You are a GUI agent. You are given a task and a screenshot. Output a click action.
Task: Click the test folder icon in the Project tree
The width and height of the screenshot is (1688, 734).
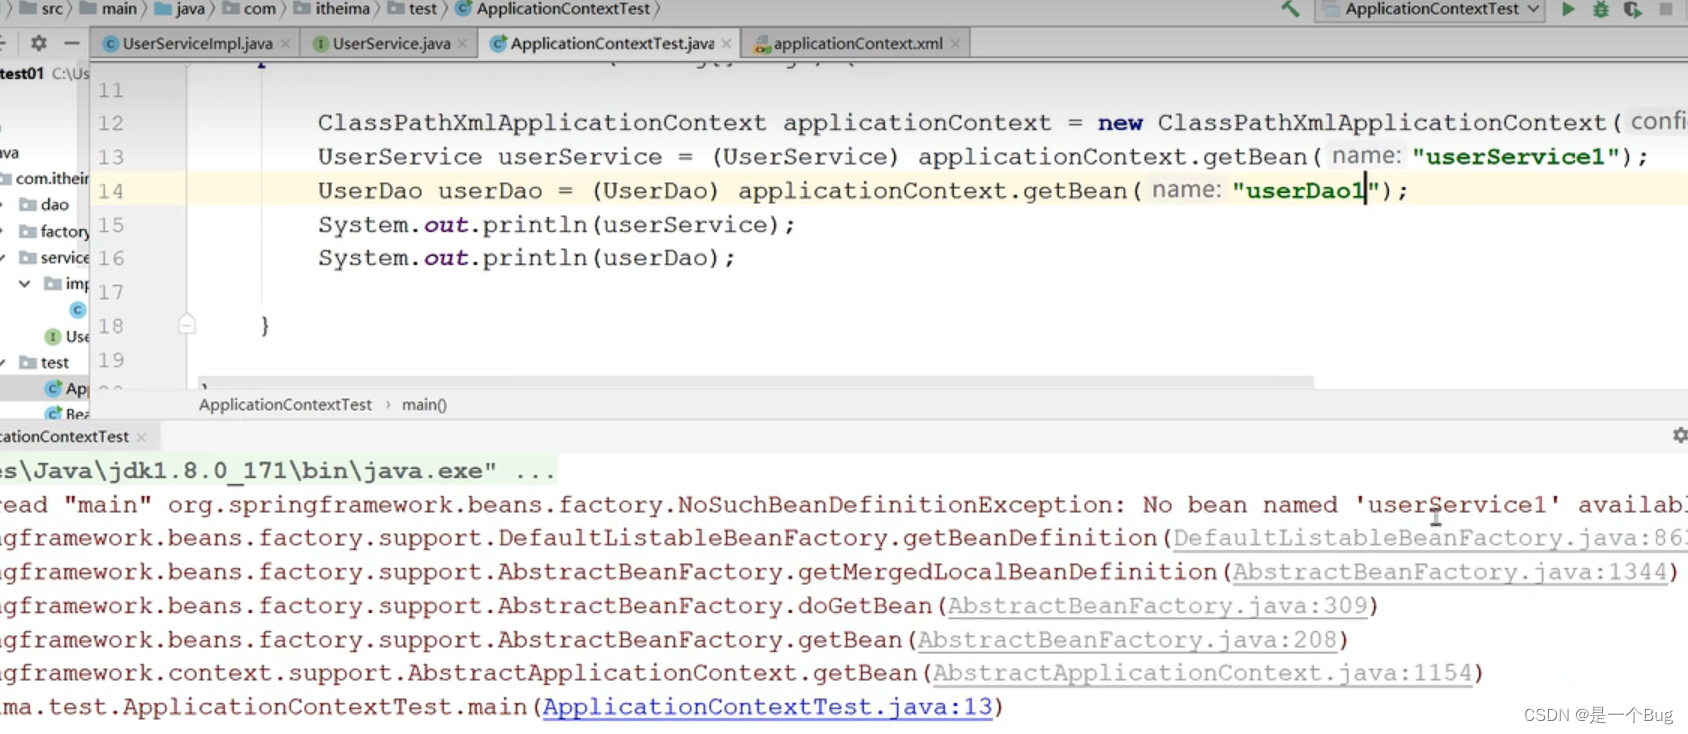pyautogui.click(x=28, y=362)
